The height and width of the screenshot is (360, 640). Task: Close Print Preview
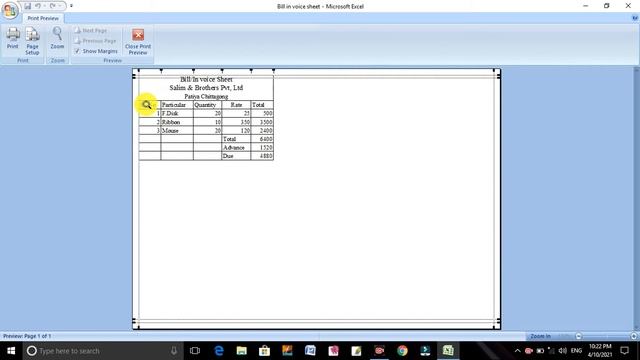[x=138, y=42]
